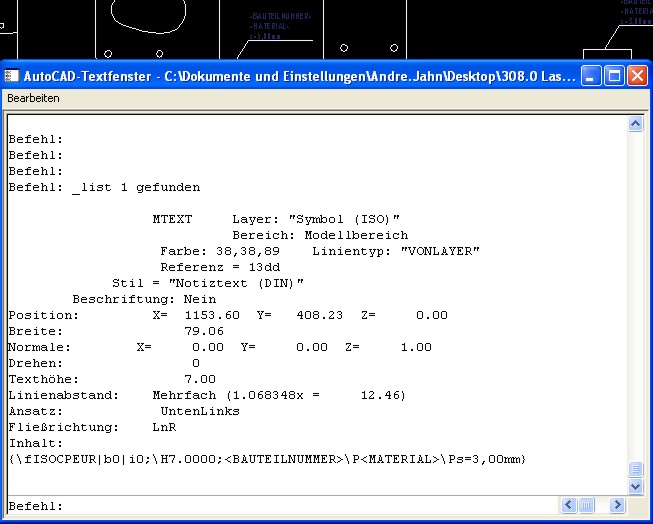Click the vertical scrollbar down arrow

(635, 486)
